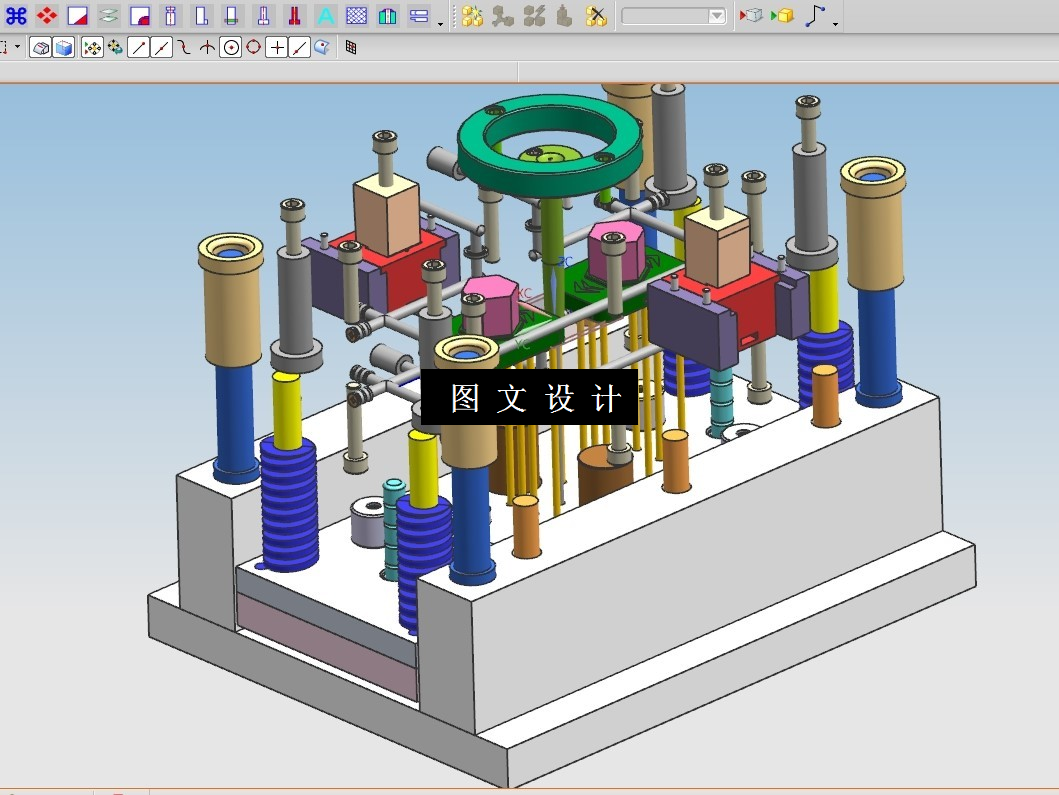Click the red-arrow gray cube icon
Screen dimensions: 1059x795
tap(751, 15)
